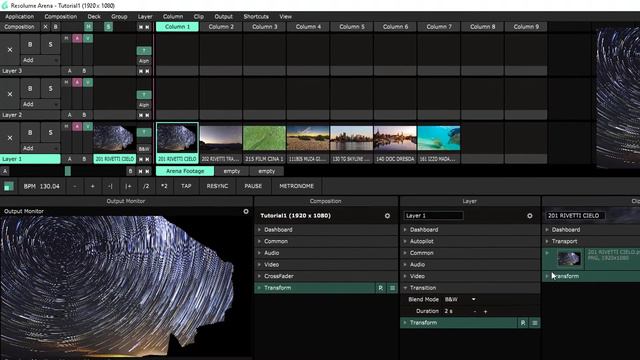Double the BPM with *2

(164, 186)
